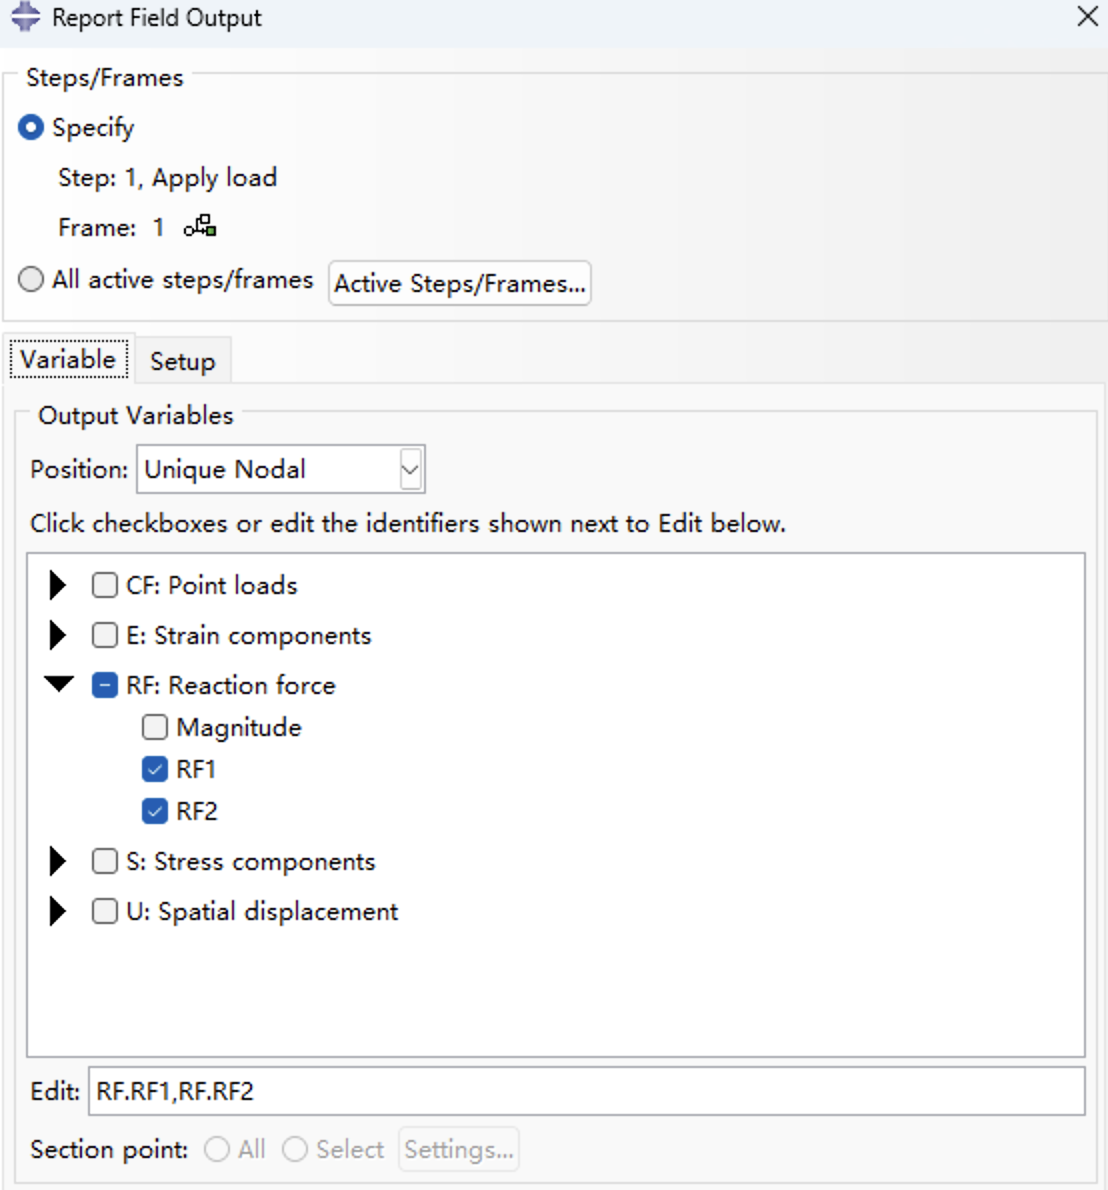1108x1190 pixels.
Task: Select the Variable tab
Action: [x=68, y=360]
